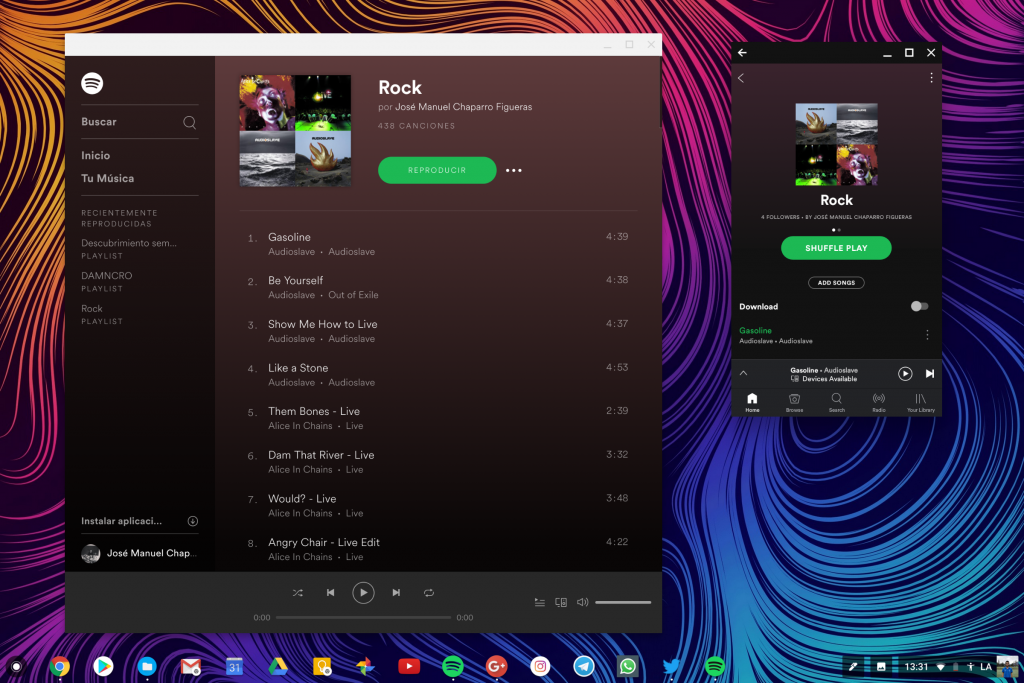Viewport: 1024px width, 683px height.
Task: Open the Play Store from the shelf
Action: pyautogui.click(x=103, y=666)
